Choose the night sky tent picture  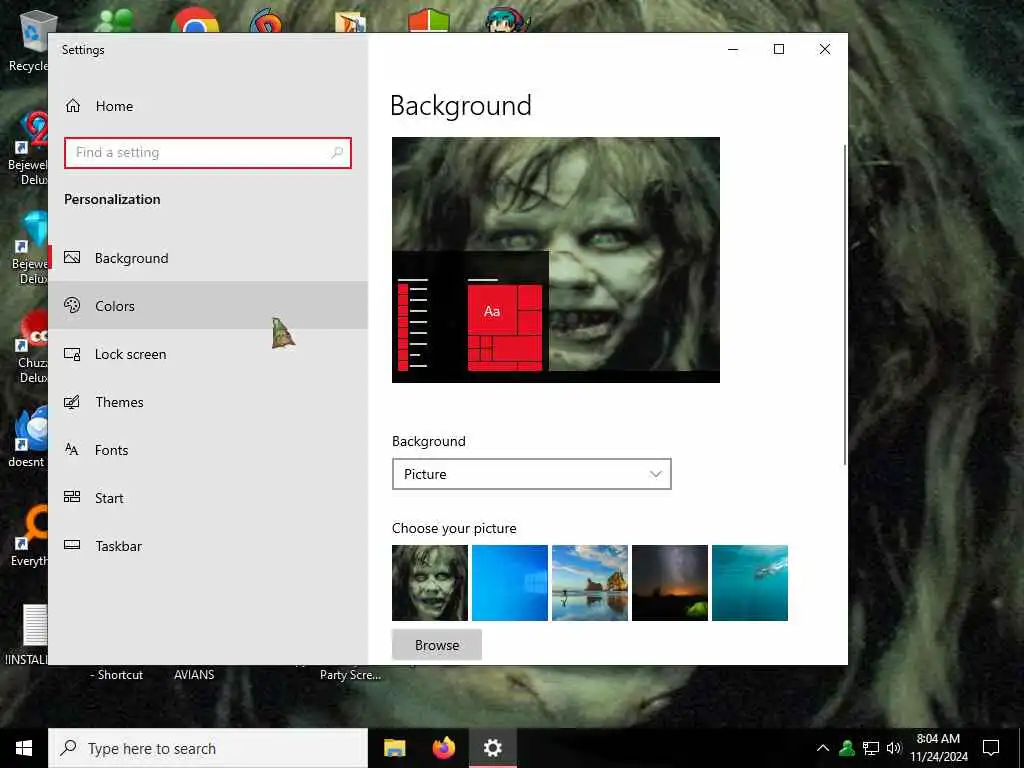[x=670, y=583]
